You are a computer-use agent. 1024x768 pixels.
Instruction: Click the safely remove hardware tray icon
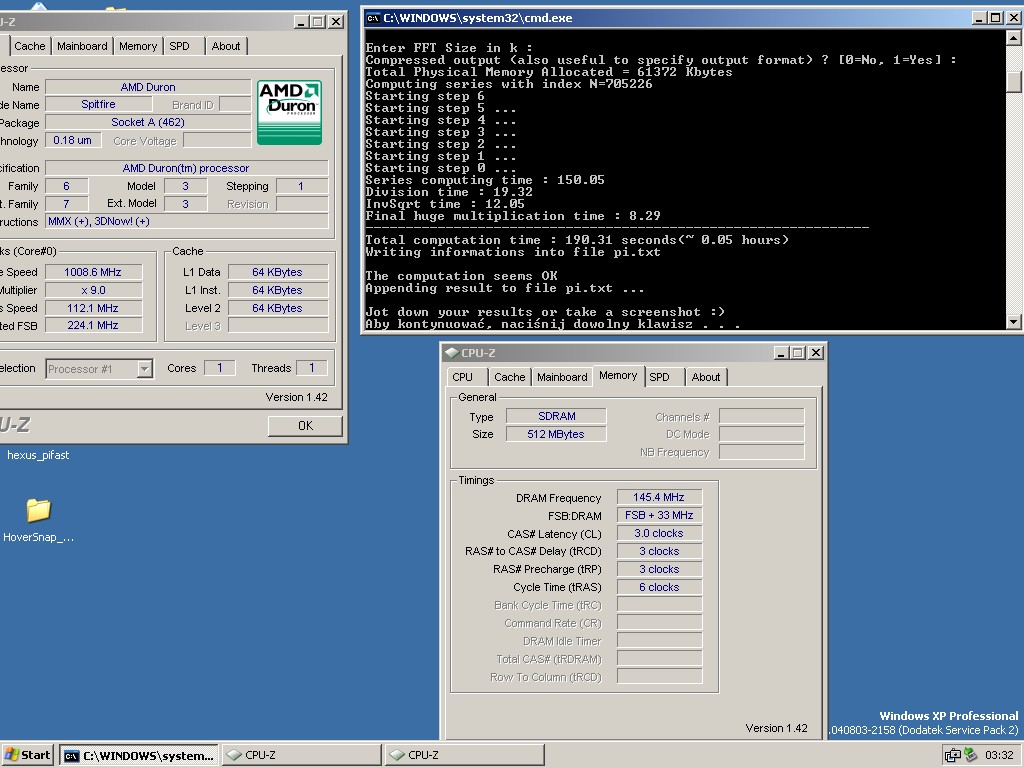(x=970, y=755)
